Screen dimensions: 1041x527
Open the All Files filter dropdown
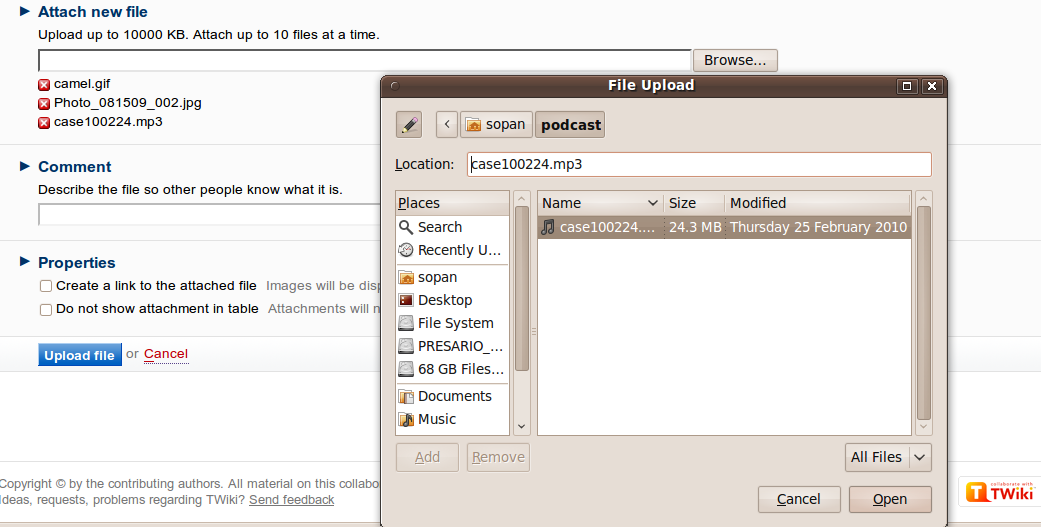pos(888,457)
